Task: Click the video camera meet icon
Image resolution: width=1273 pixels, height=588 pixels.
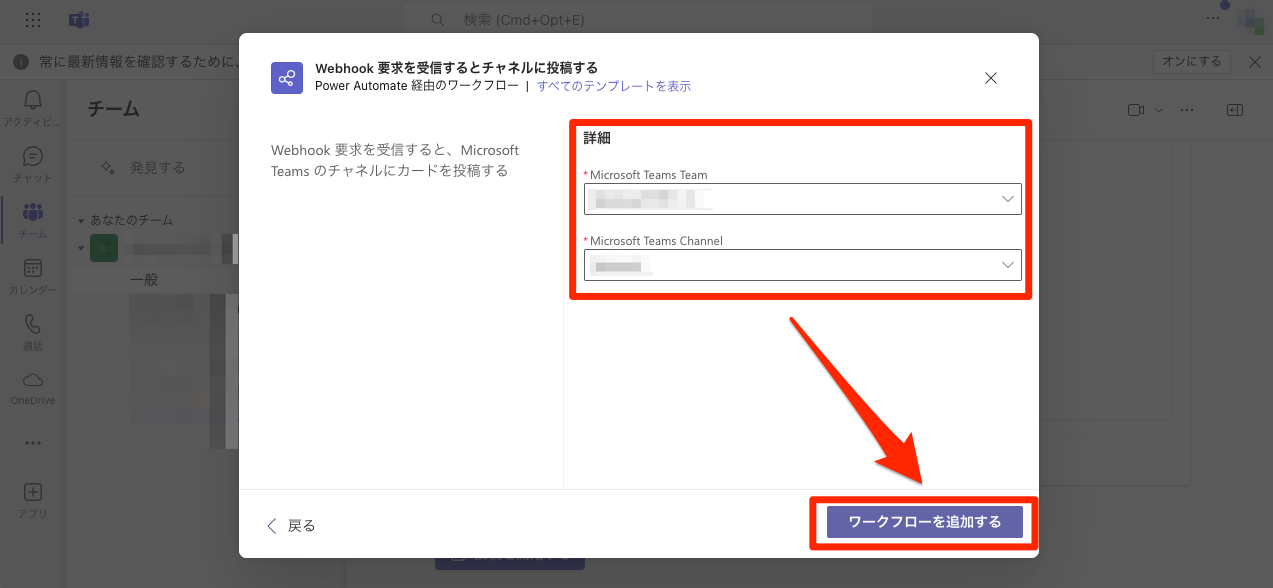Action: (1136, 110)
